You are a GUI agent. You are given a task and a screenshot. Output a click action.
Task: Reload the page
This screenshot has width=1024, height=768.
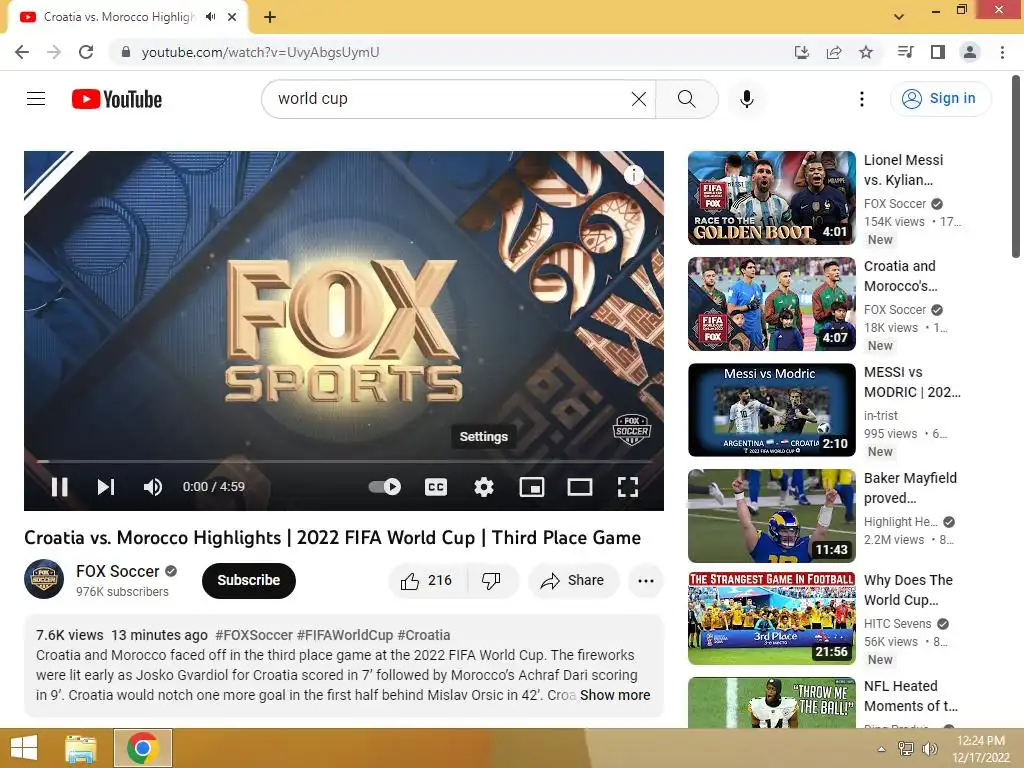(86, 52)
